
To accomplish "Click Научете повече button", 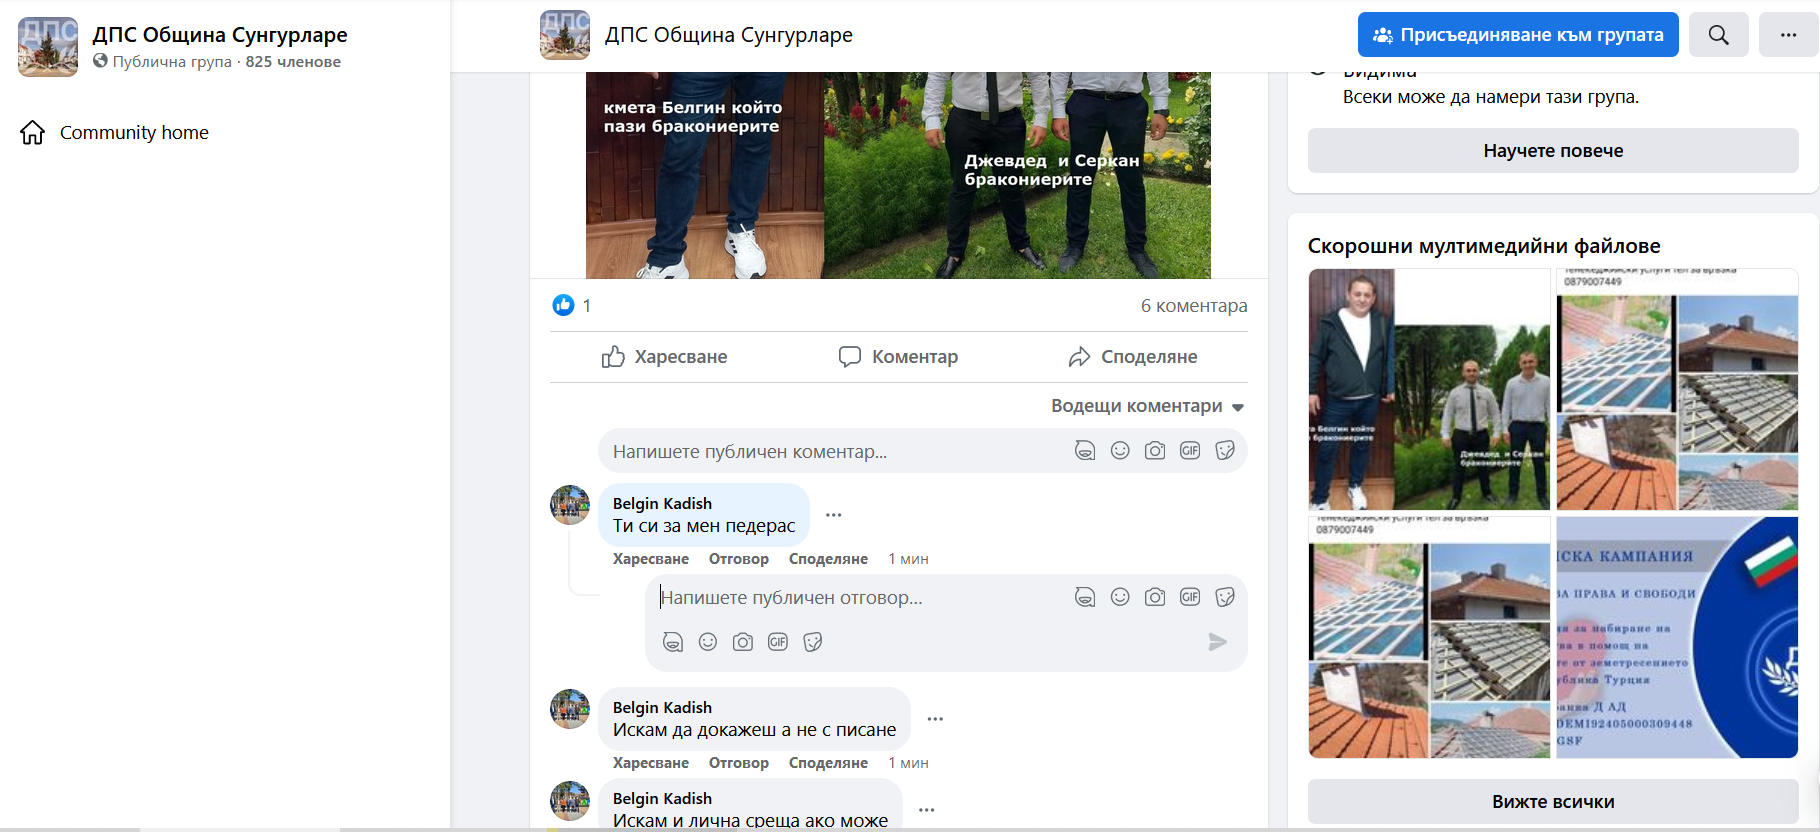I will point(1552,151).
